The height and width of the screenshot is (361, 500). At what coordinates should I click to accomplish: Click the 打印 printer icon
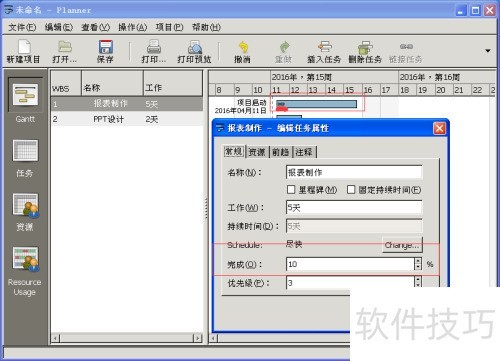tap(154, 51)
